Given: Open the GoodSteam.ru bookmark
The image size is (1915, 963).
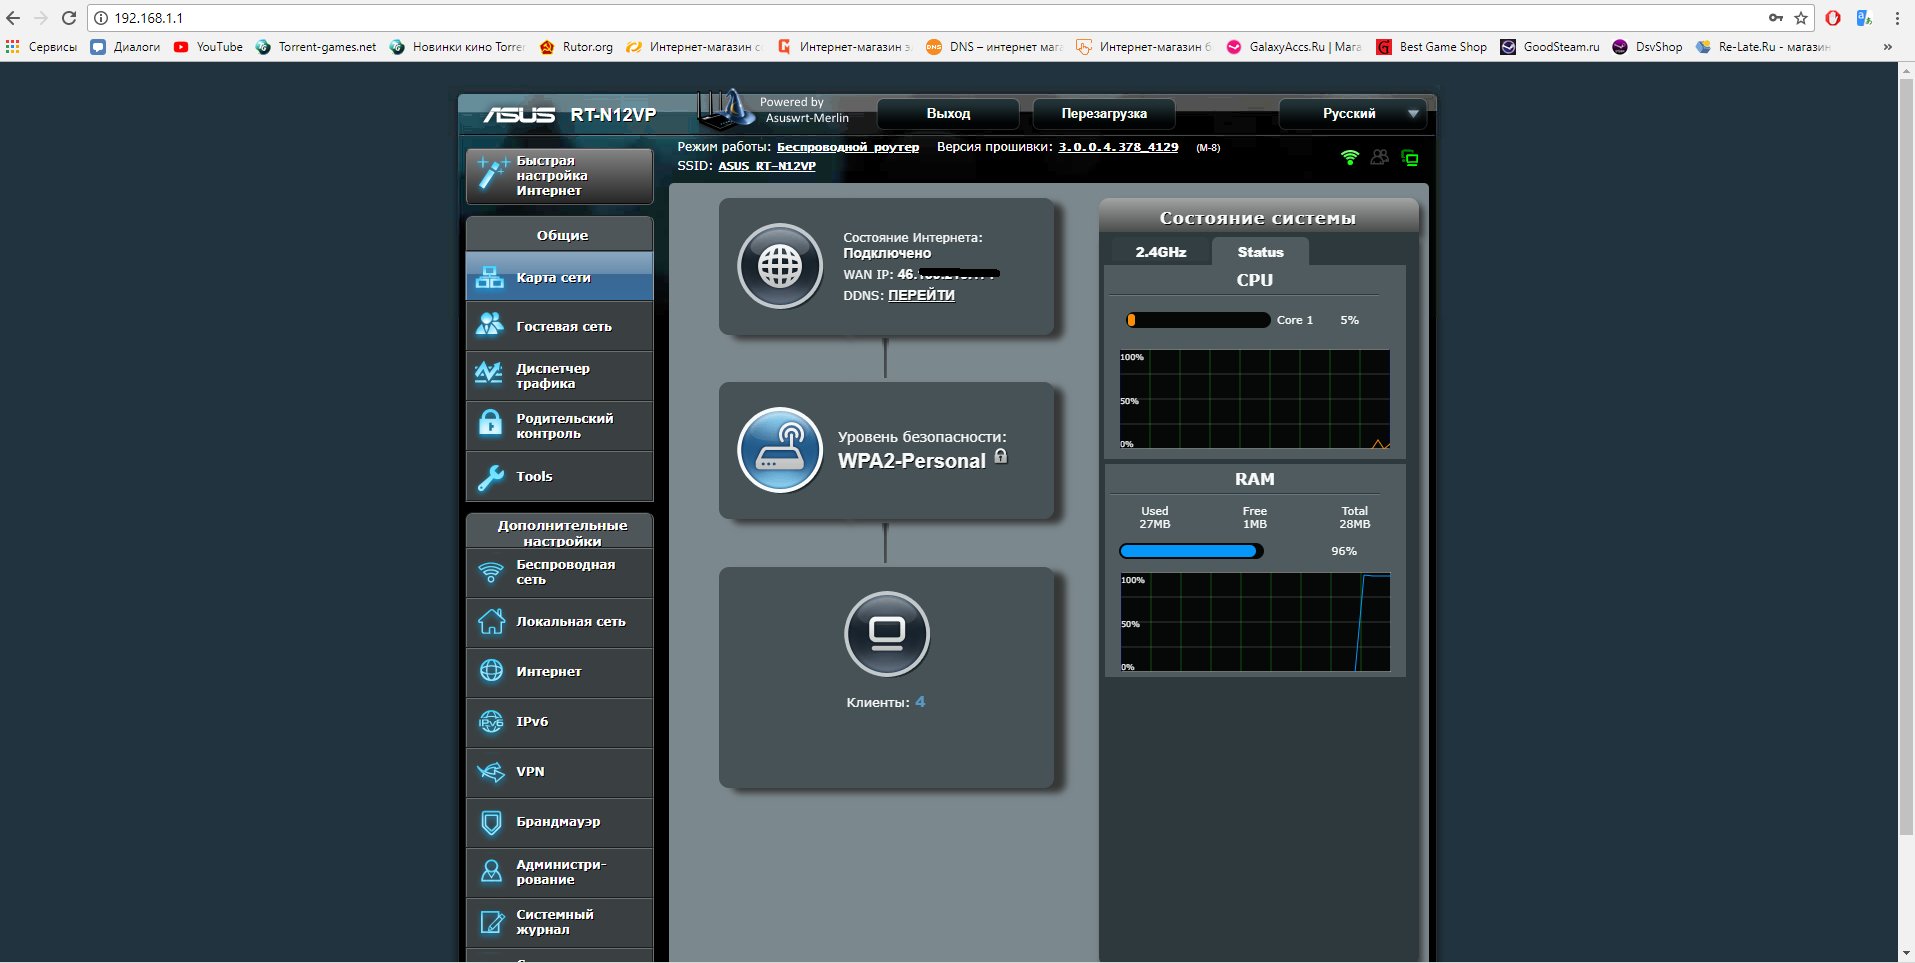Looking at the screenshot, I should [x=1550, y=47].
